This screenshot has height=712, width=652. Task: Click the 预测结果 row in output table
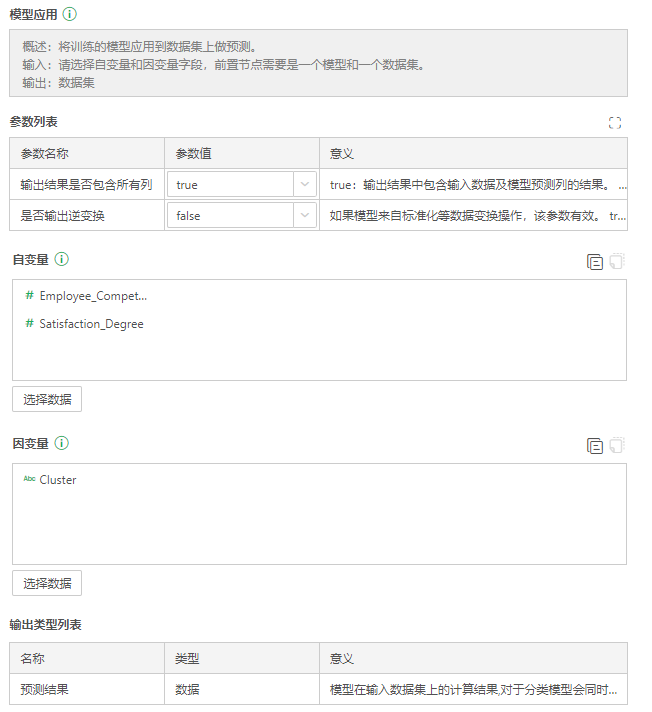pyautogui.click(x=44, y=690)
